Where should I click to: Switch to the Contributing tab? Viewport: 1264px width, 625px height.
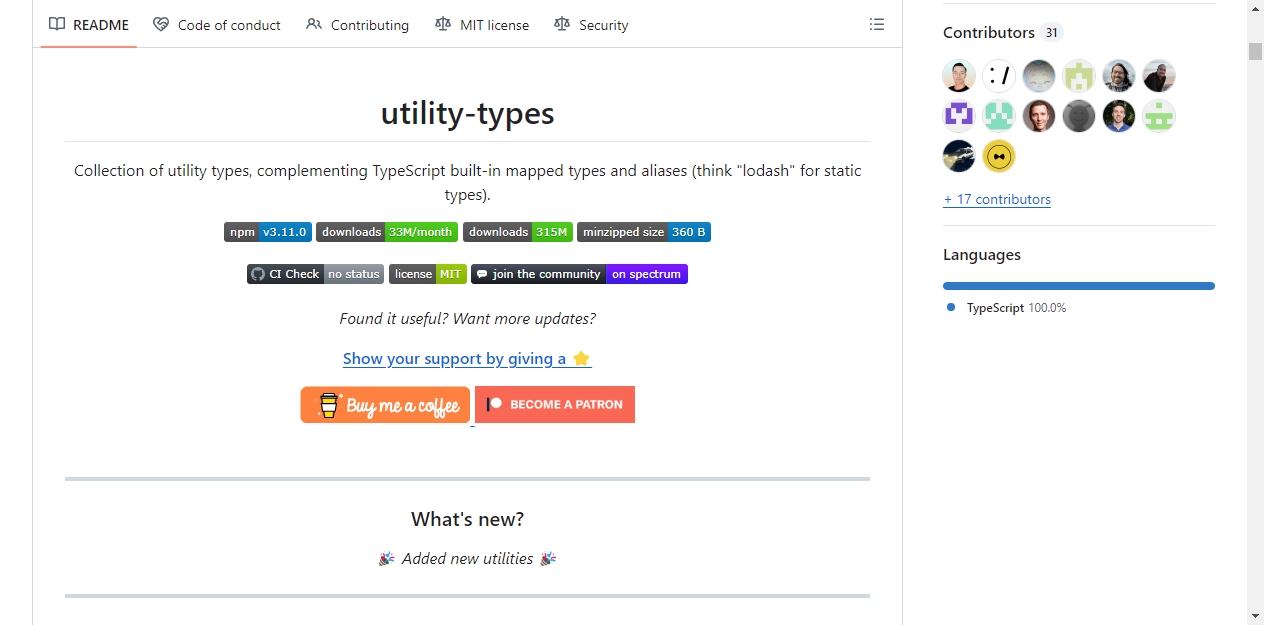click(x=358, y=25)
